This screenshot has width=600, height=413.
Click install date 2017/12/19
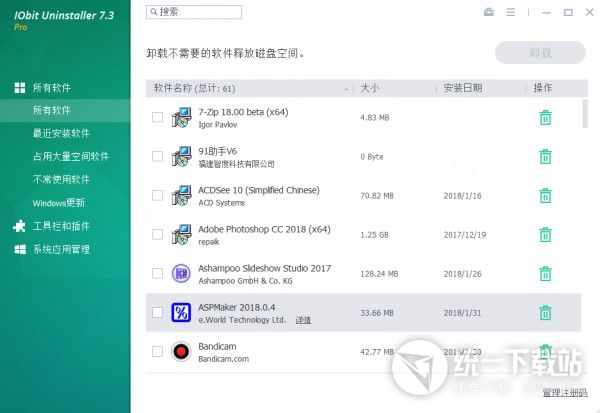click(465, 235)
